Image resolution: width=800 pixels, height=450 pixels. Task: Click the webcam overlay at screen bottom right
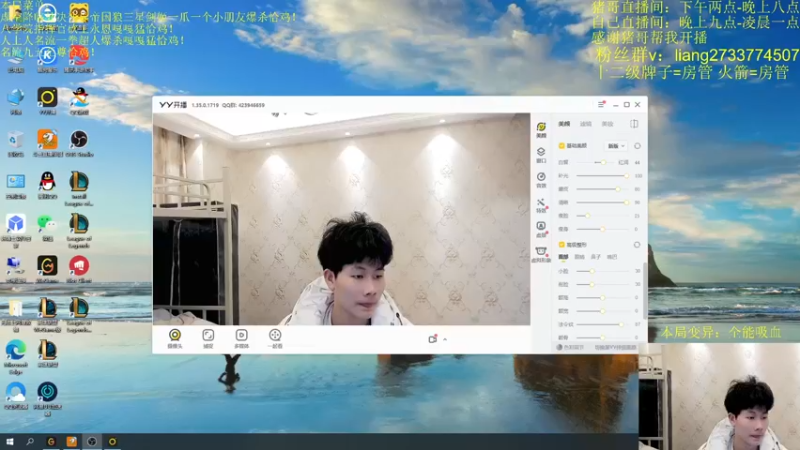tap(719, 396)
